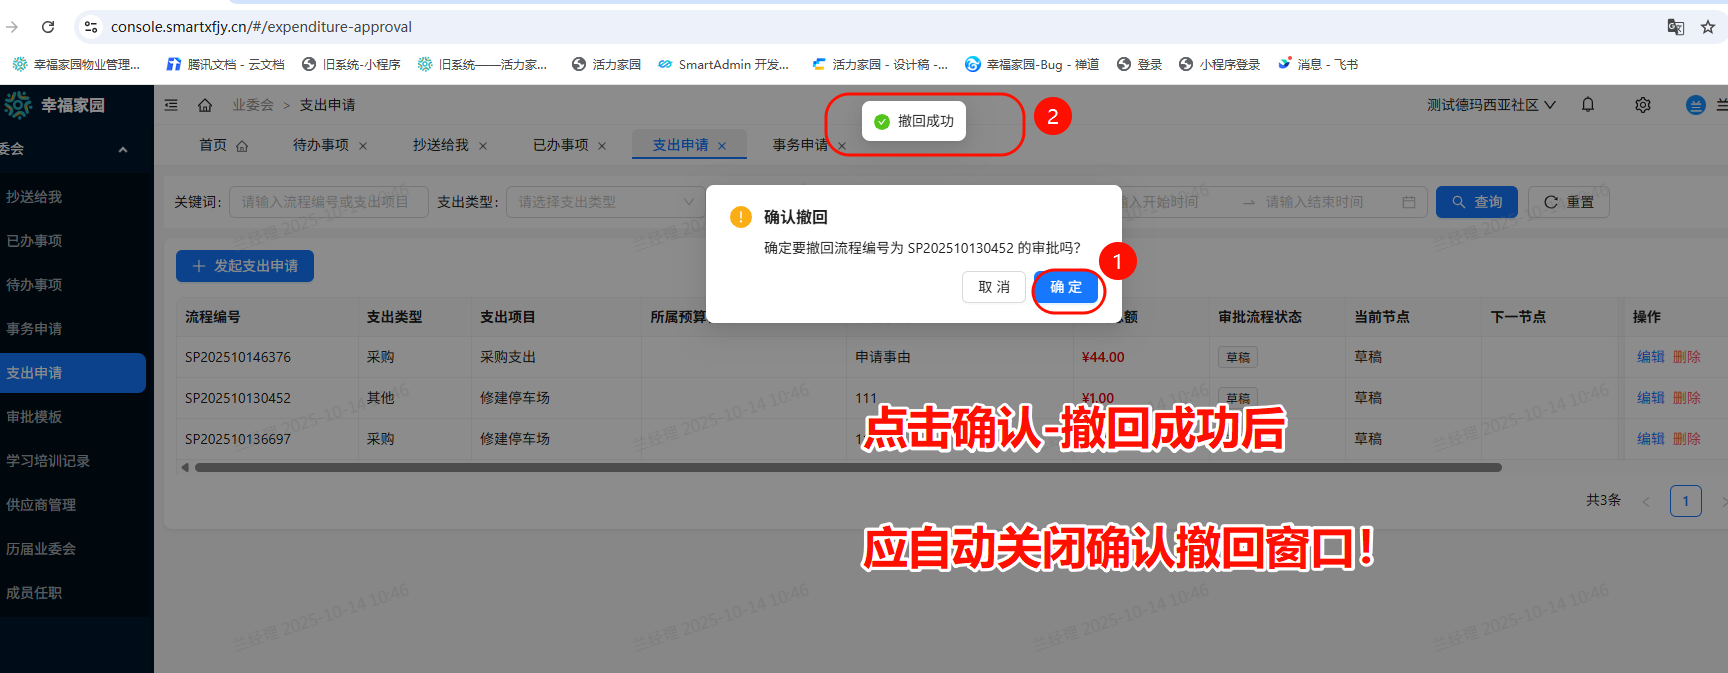Click 删除 for SP202510136697

coord(1686,439)
